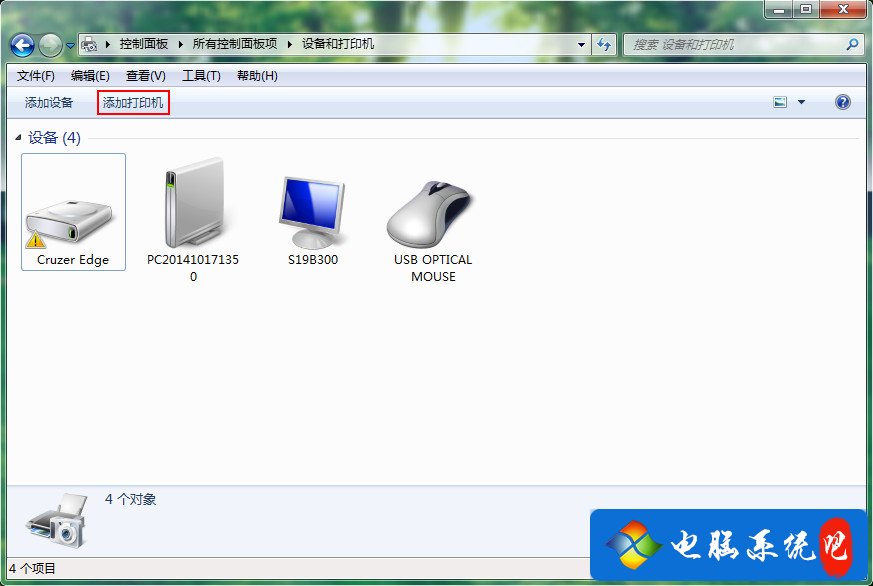Open the address bar history dropdown

pyautogui.click(x=581, y=45)
